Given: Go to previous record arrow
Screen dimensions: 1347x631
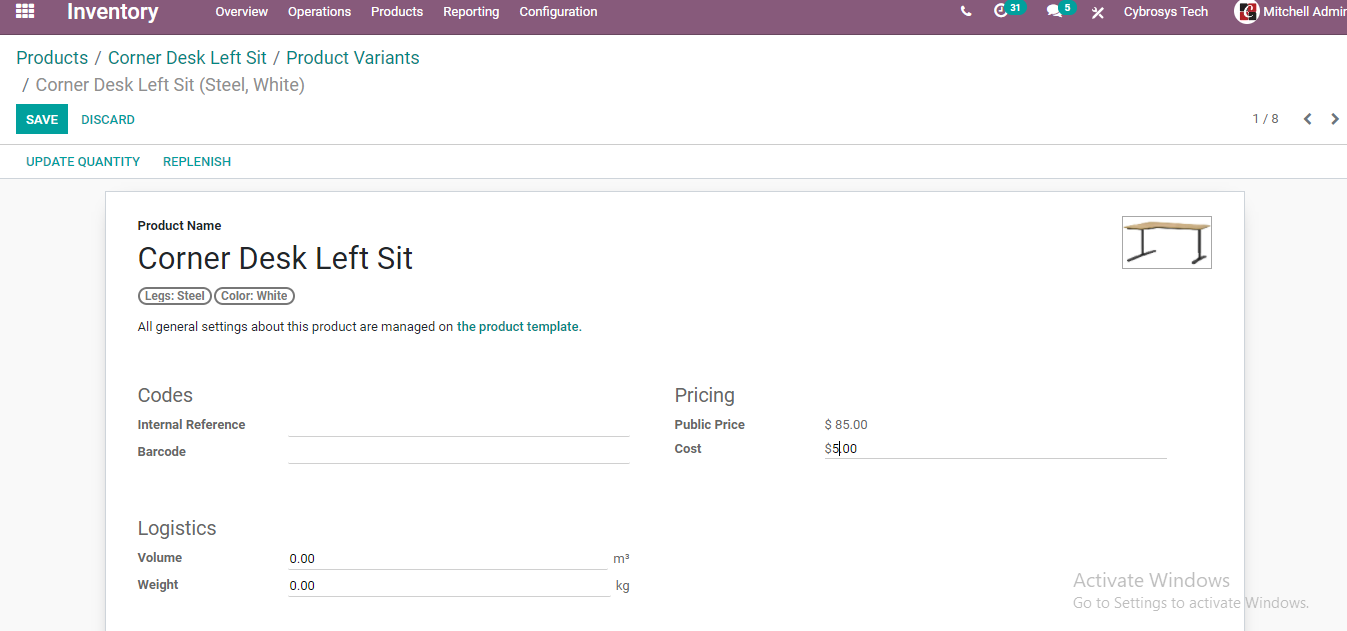Looking at the screenshot, I should coord(1307,119).
